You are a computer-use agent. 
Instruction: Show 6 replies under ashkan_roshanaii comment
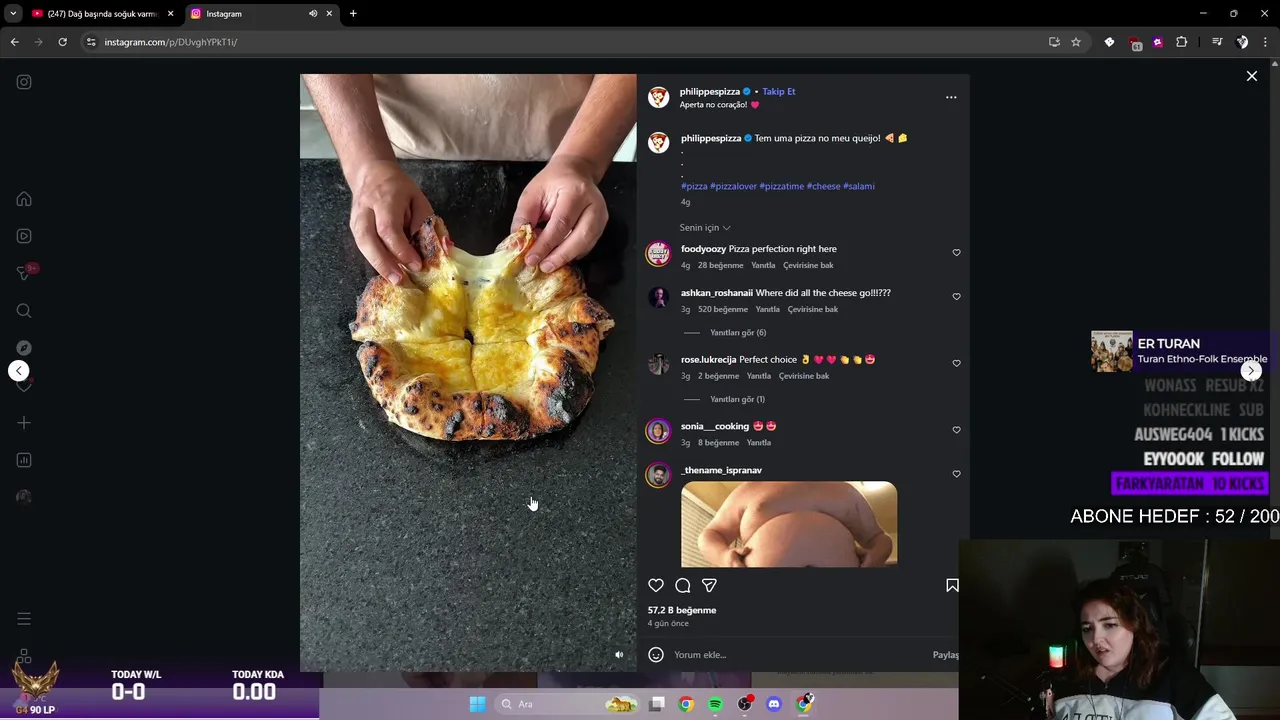pyautogui.click(x=738, y=332)
